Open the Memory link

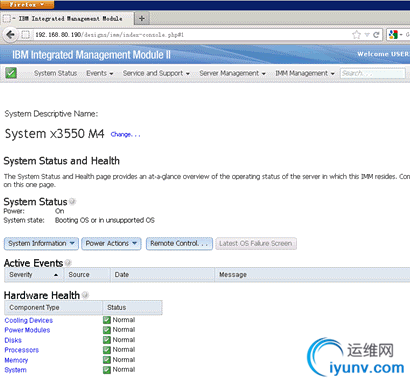coord(16,360)
